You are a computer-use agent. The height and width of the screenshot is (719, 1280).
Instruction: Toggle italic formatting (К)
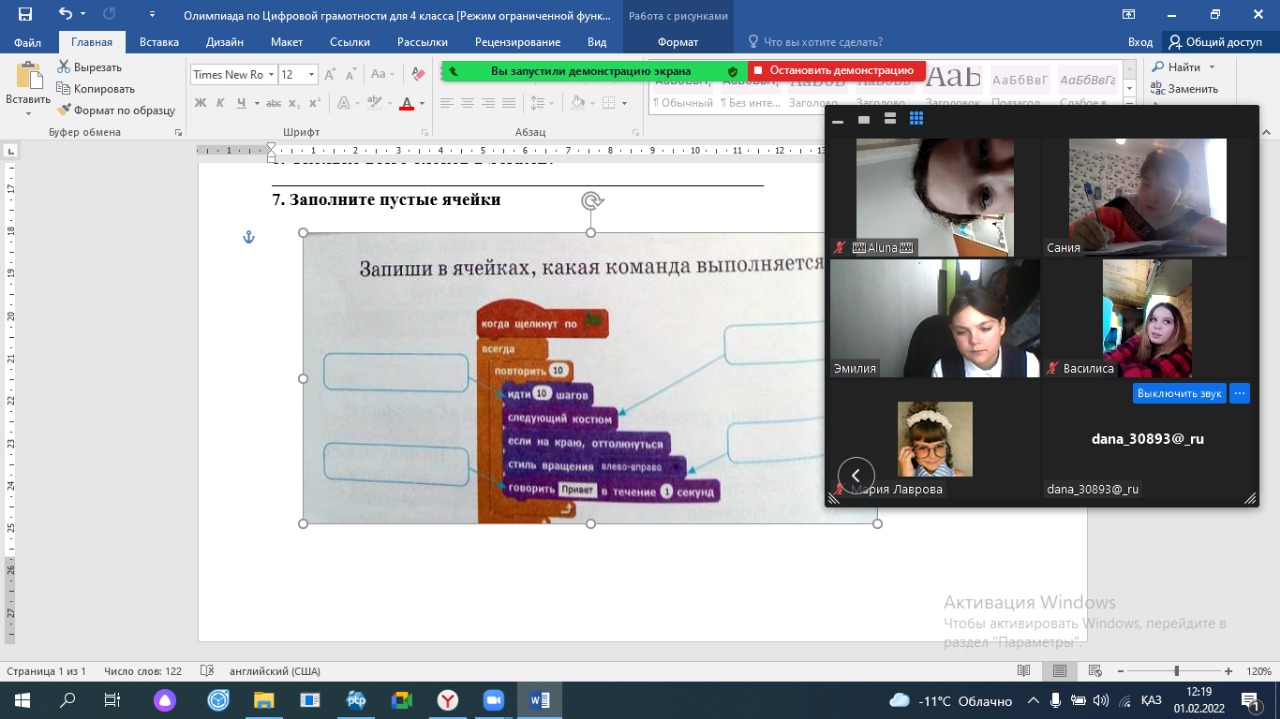[x=221, y=103]
